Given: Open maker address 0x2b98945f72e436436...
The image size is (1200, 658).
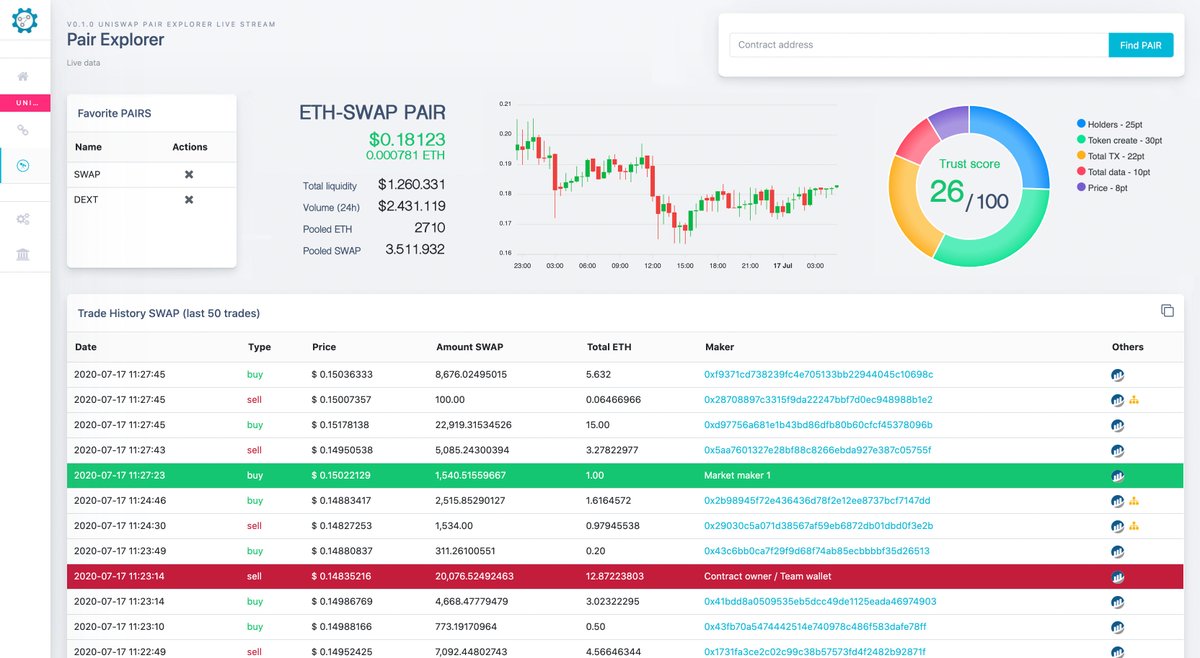Looking at the screenshot, I should pos(817,501).
